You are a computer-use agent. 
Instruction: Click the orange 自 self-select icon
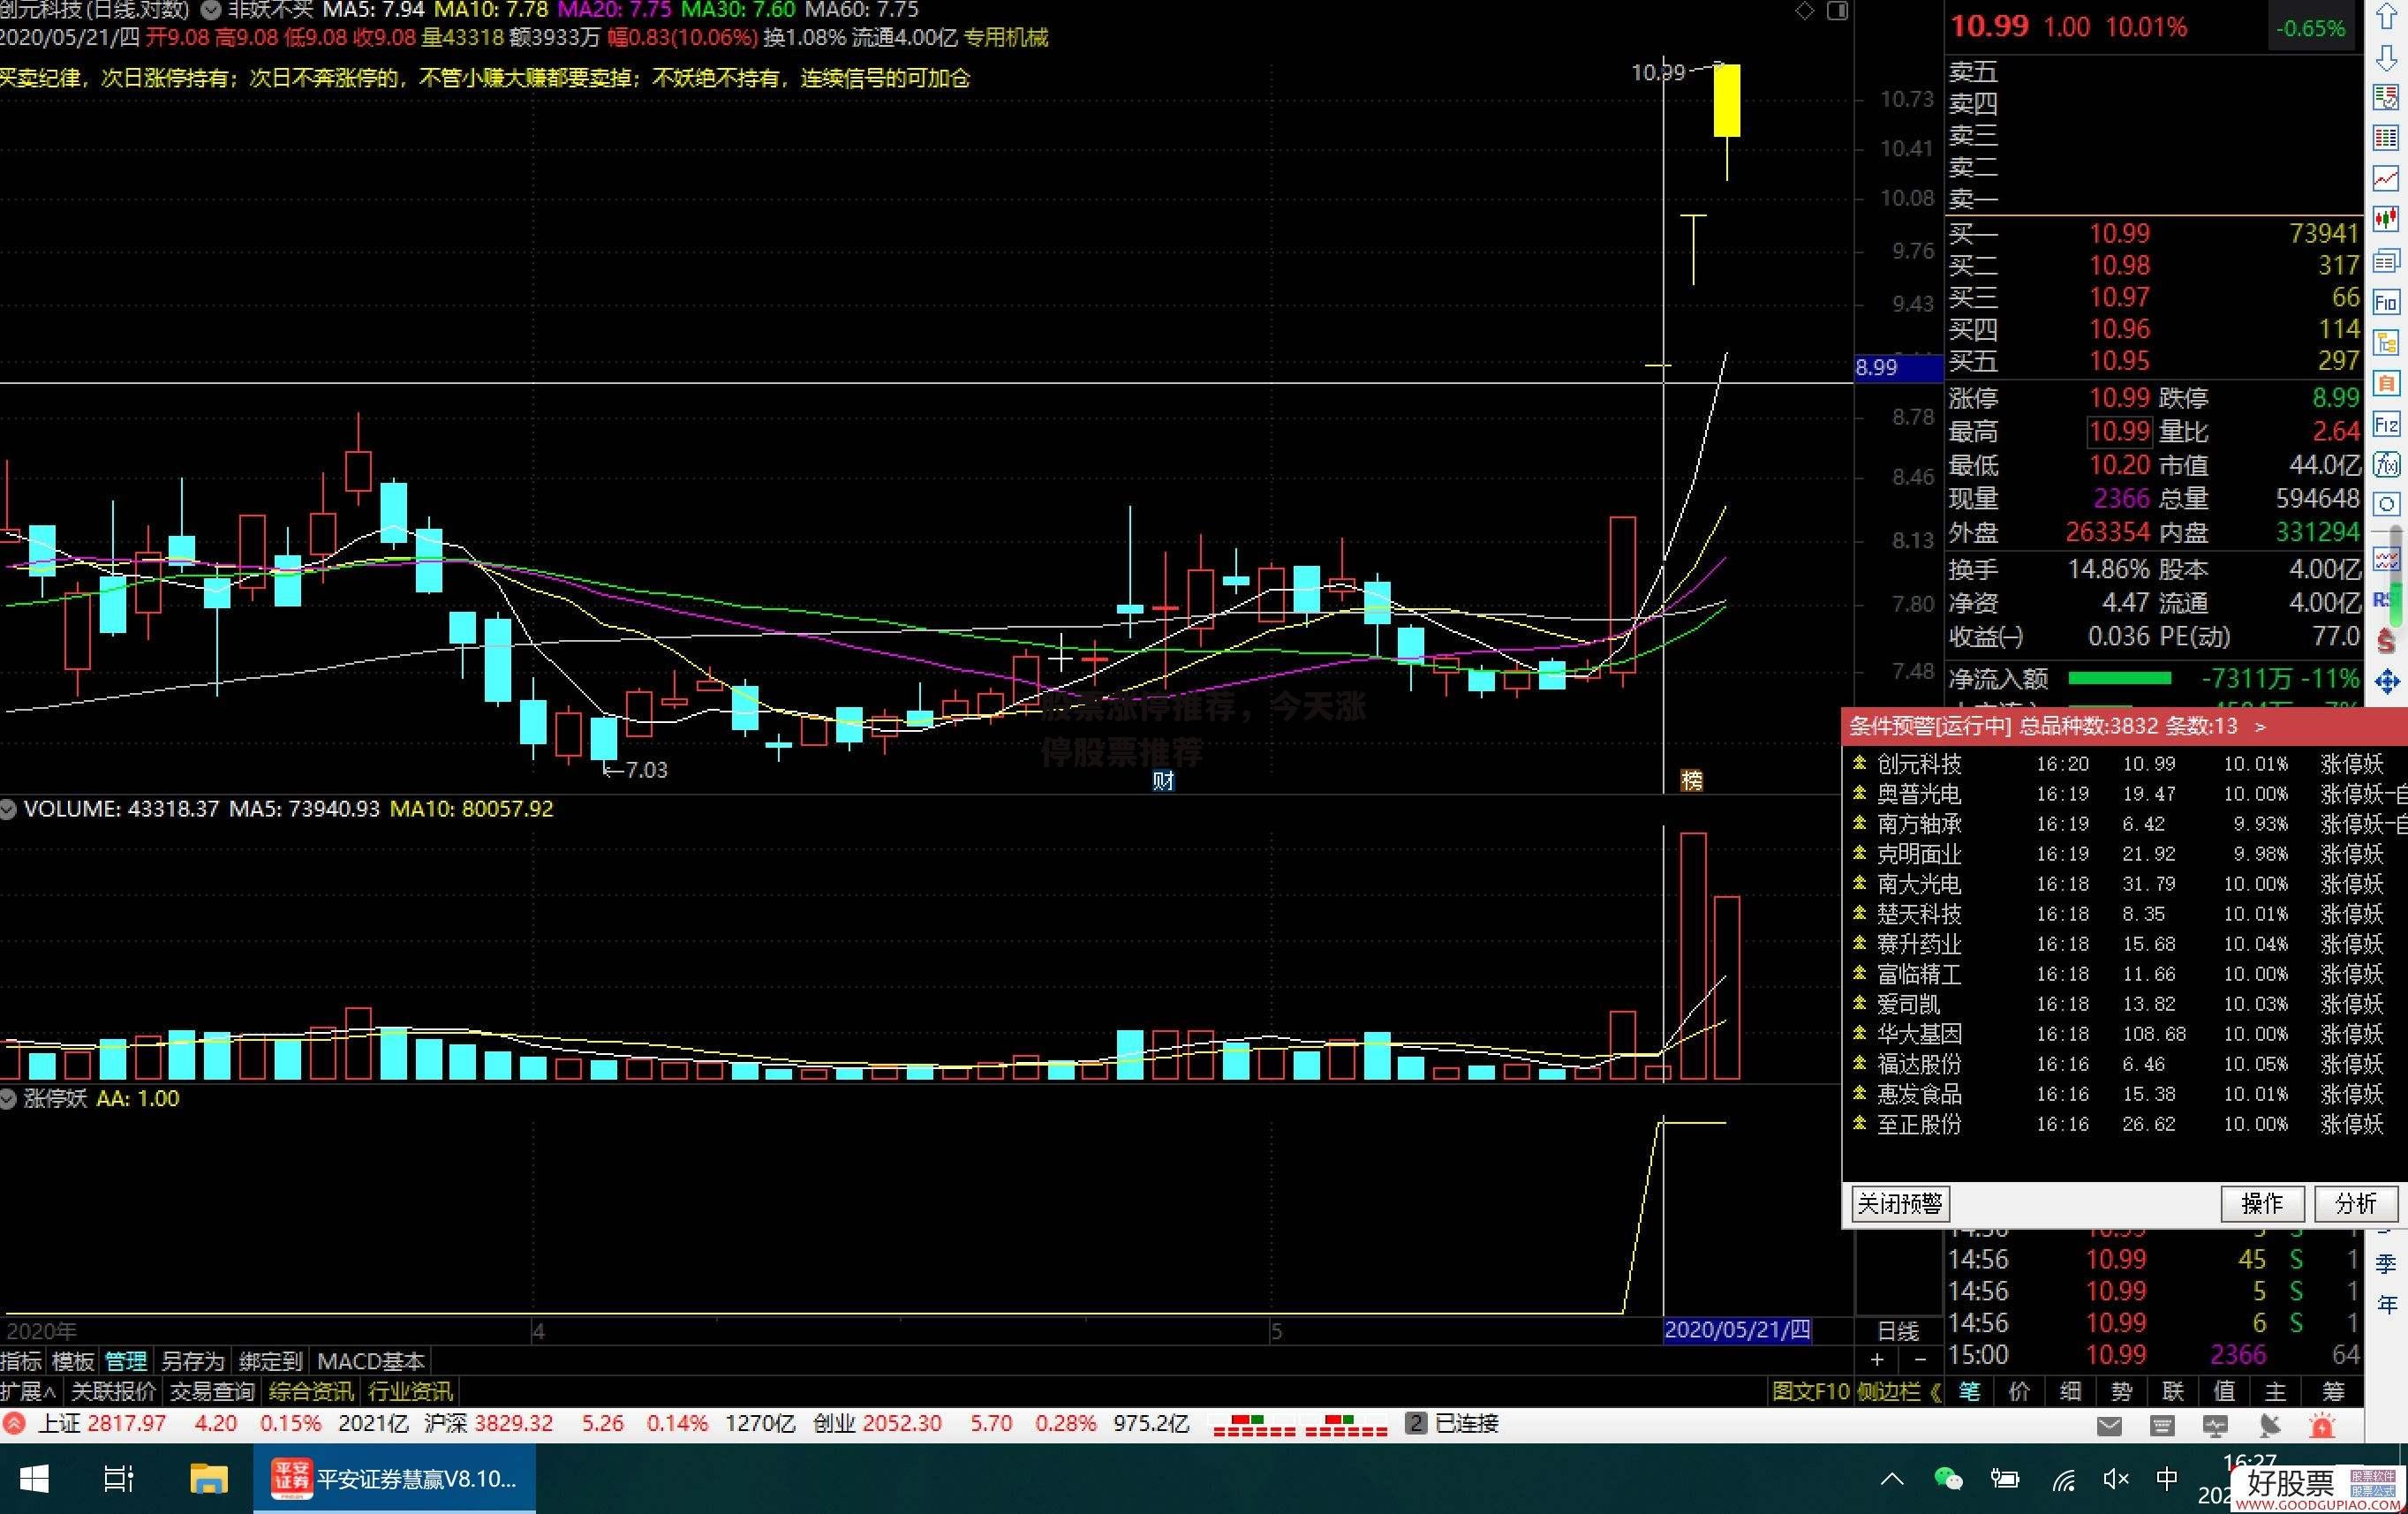(2386, 384)
